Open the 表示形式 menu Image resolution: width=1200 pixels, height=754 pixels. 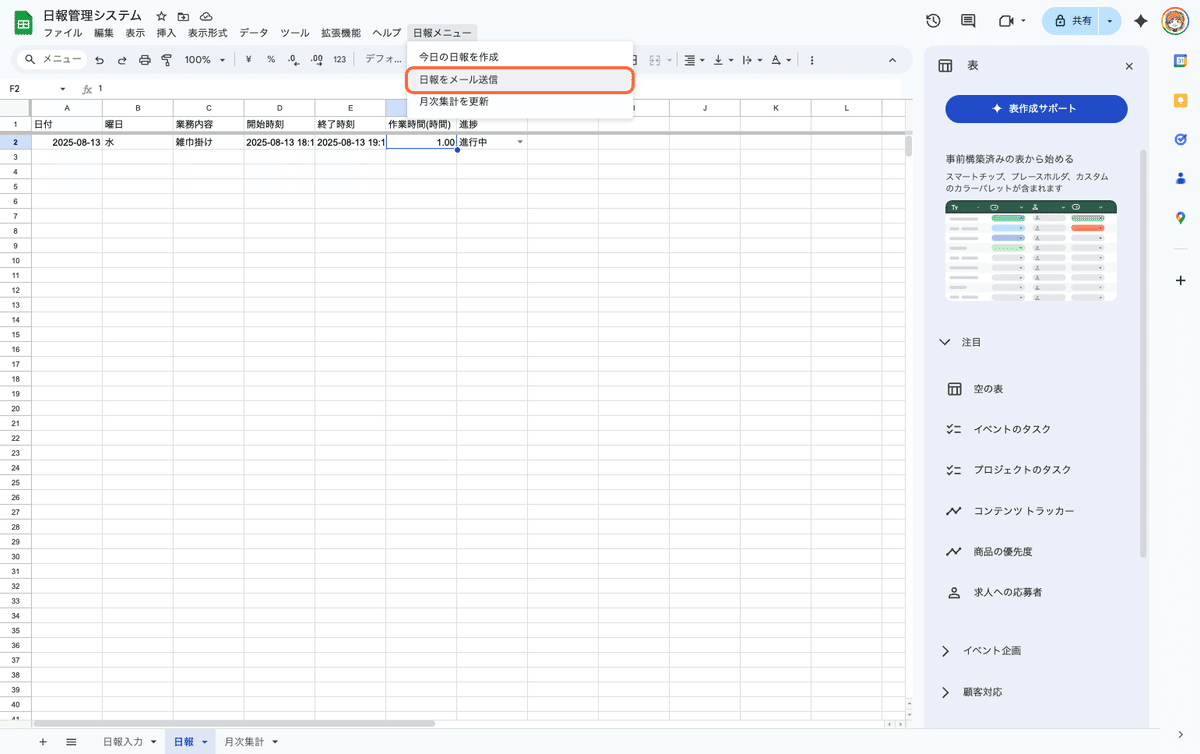(208, 33)
